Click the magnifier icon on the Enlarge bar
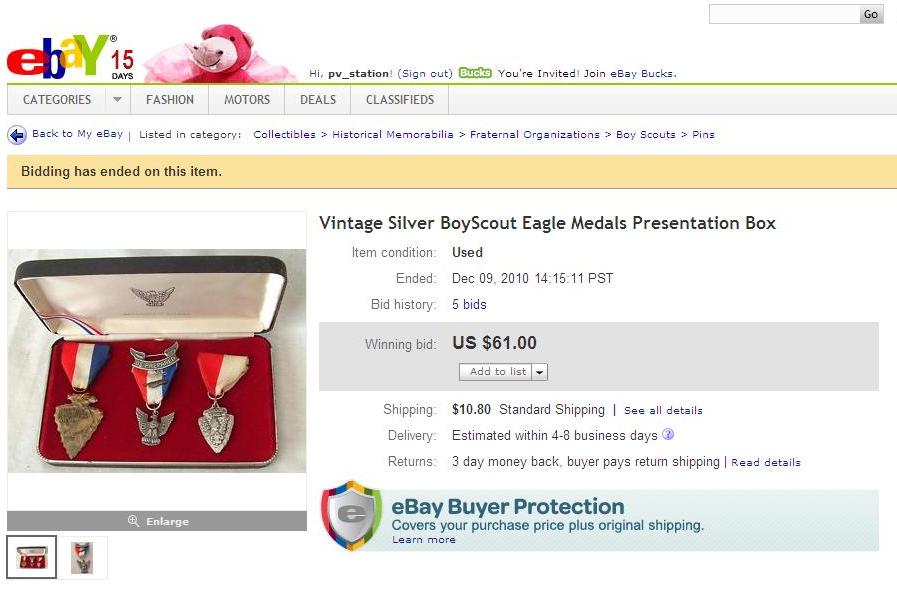 [133, 521]
